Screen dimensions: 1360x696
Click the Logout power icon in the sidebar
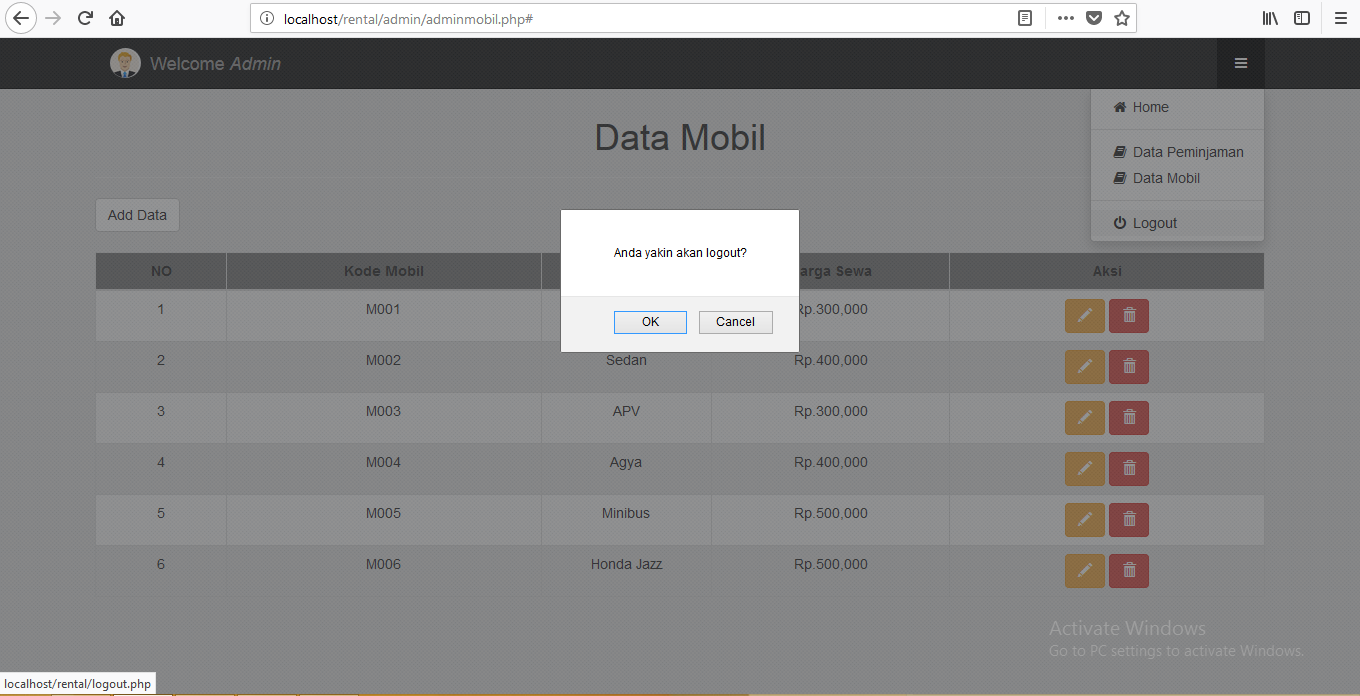pyautogui.click(x=1120, y=222)
